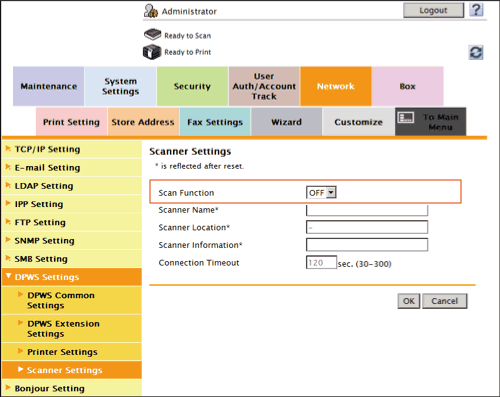Expand LDAP Setting menu
The height and width of the screenshot is (397, 500).
click(72, 186)
